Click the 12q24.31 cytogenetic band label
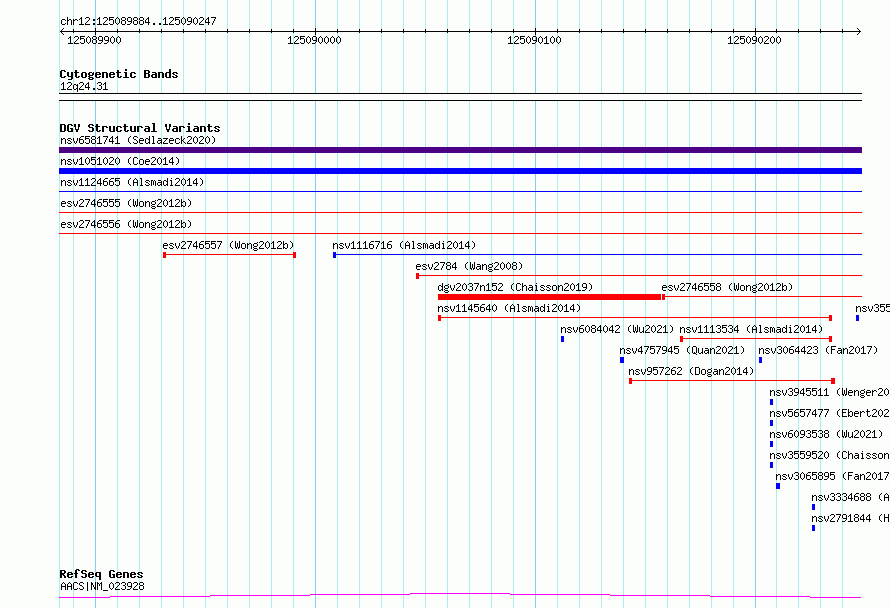 (84, 86)
